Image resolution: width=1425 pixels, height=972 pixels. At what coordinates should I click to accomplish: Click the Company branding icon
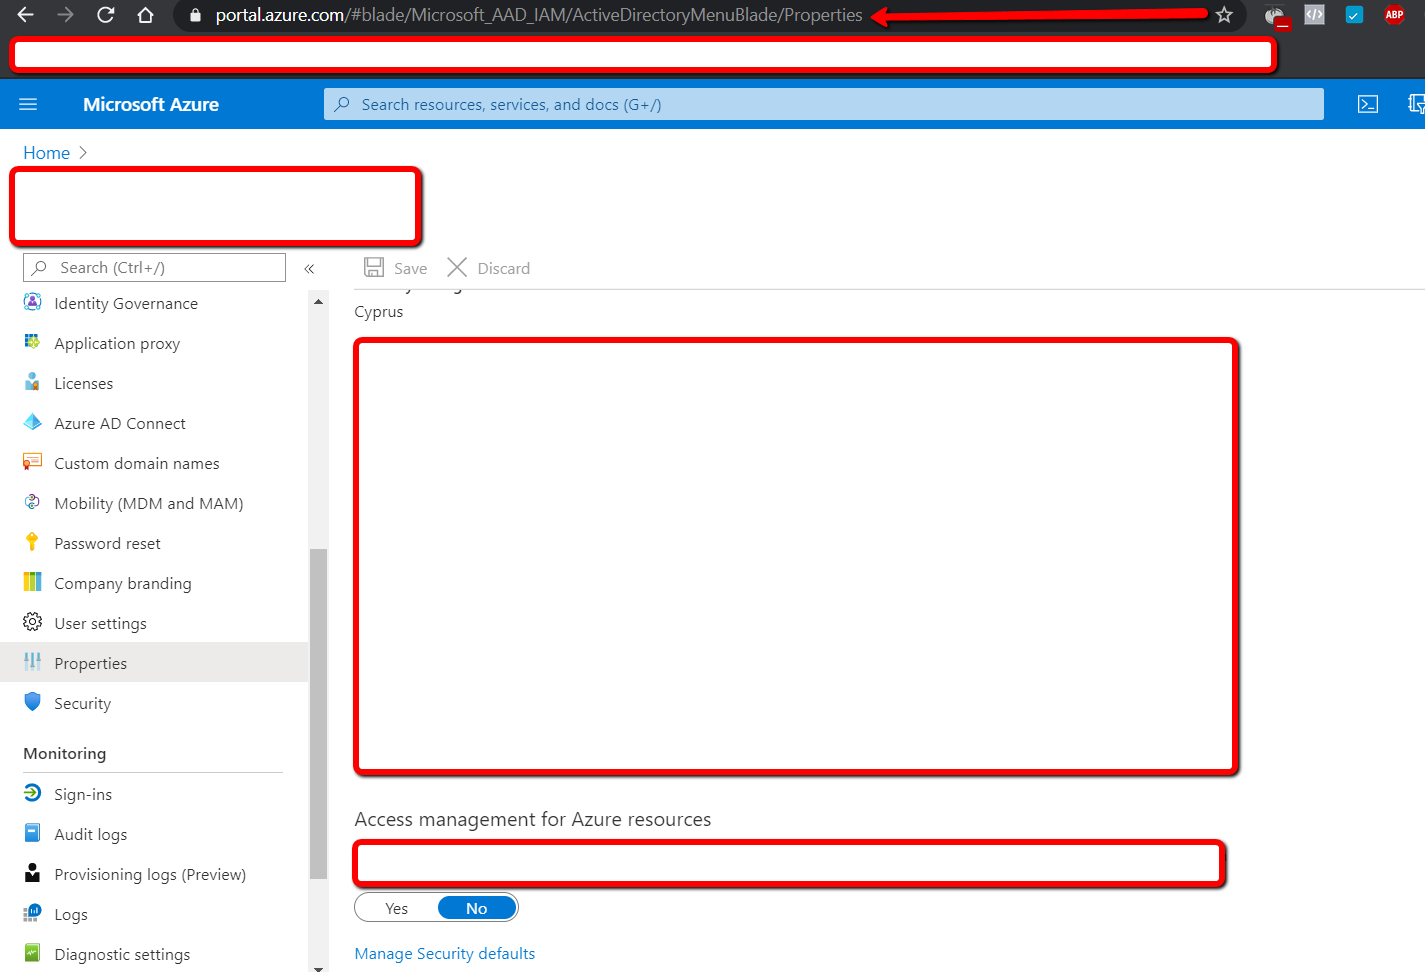(32, 582)
